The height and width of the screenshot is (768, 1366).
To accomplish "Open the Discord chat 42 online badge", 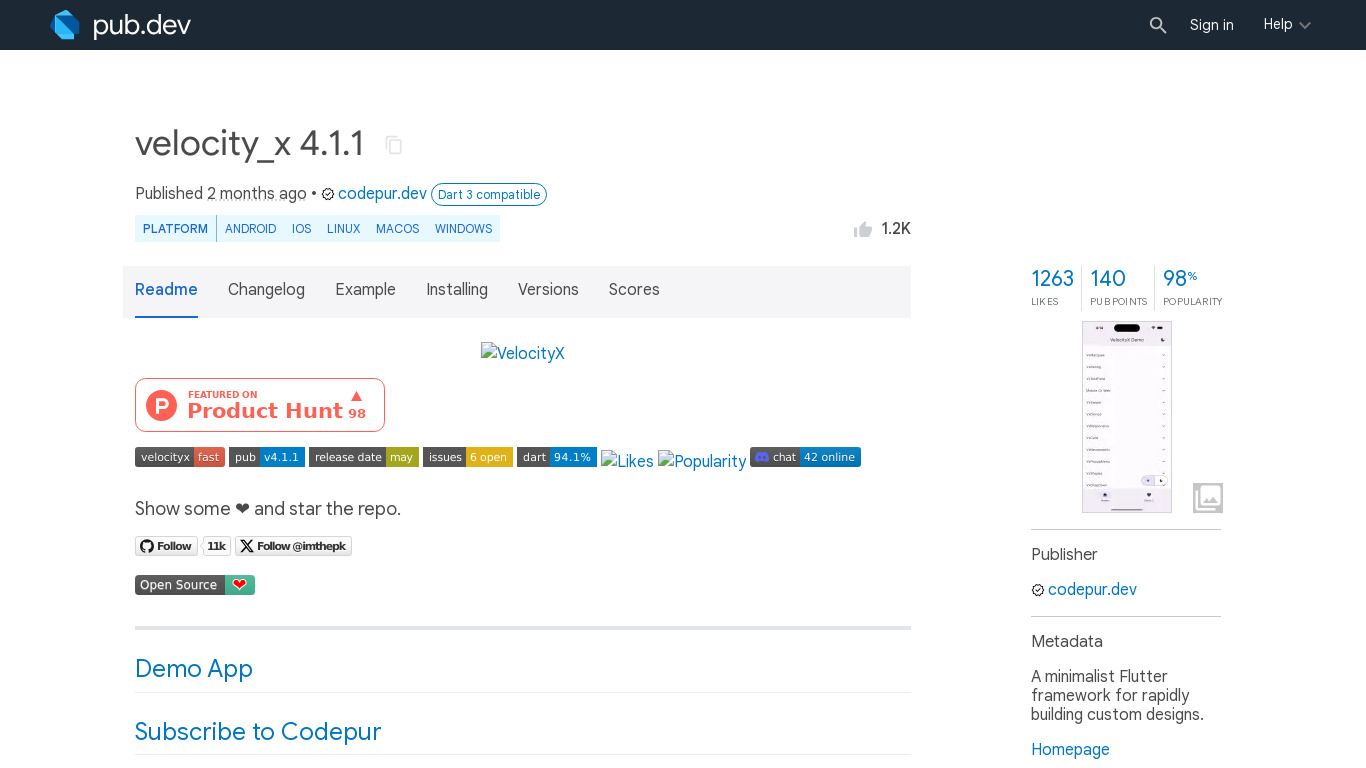I will 805,457.
